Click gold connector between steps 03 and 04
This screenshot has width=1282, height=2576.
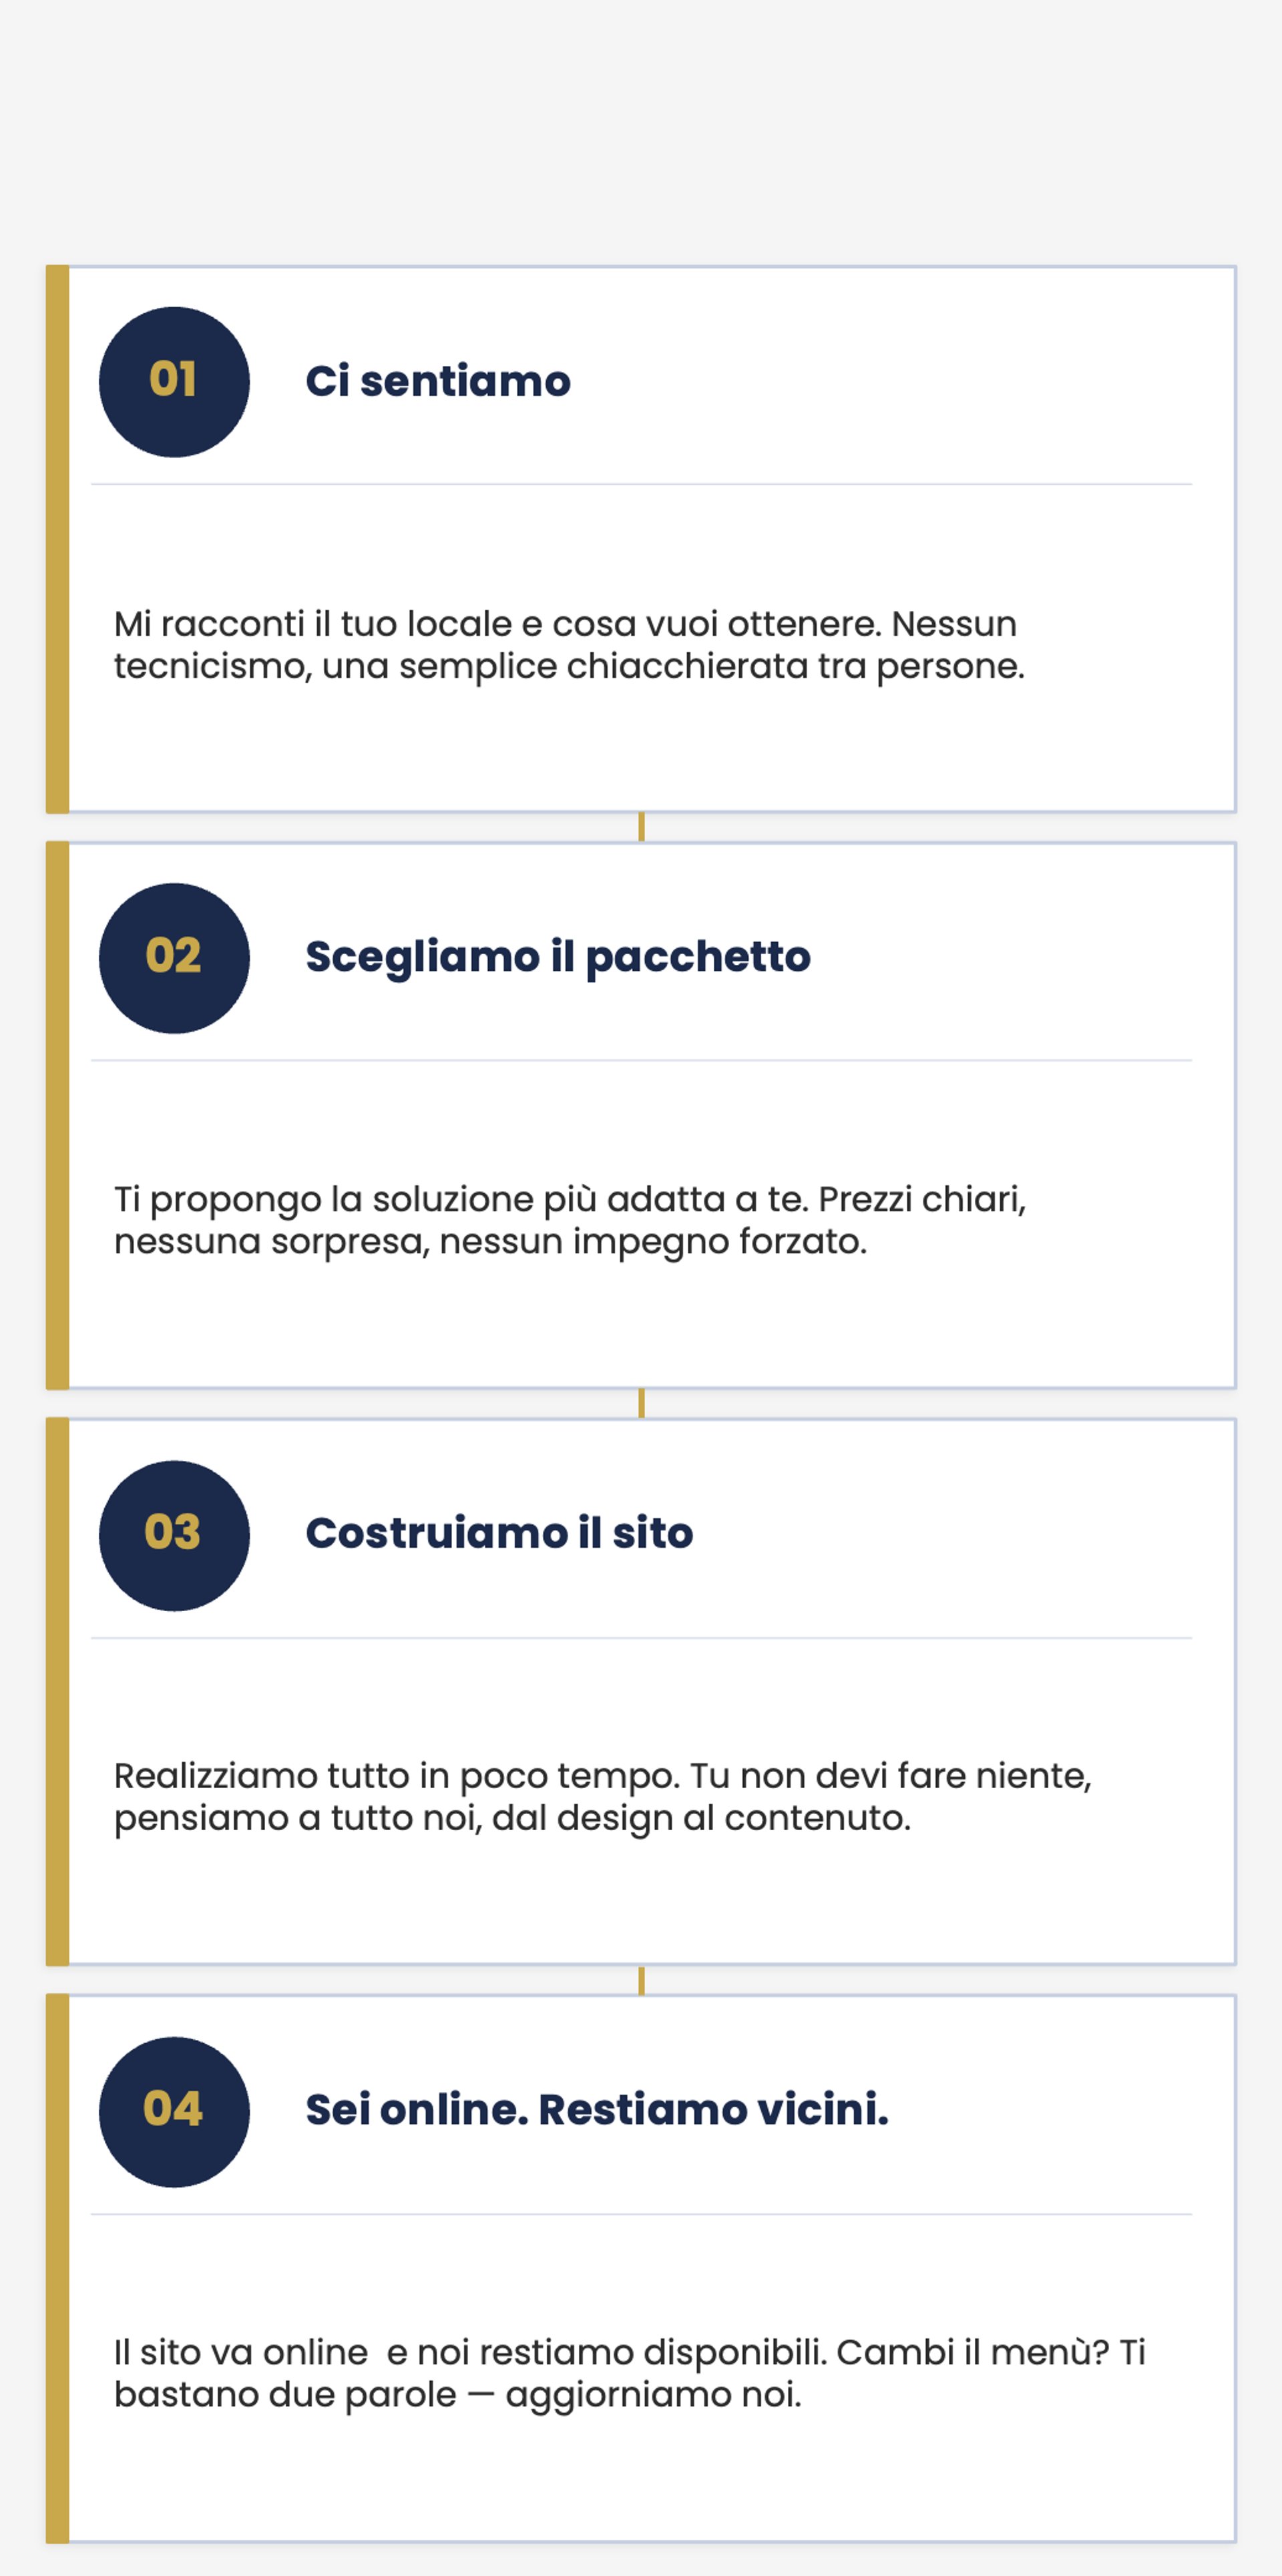[x=641, y=1980]
